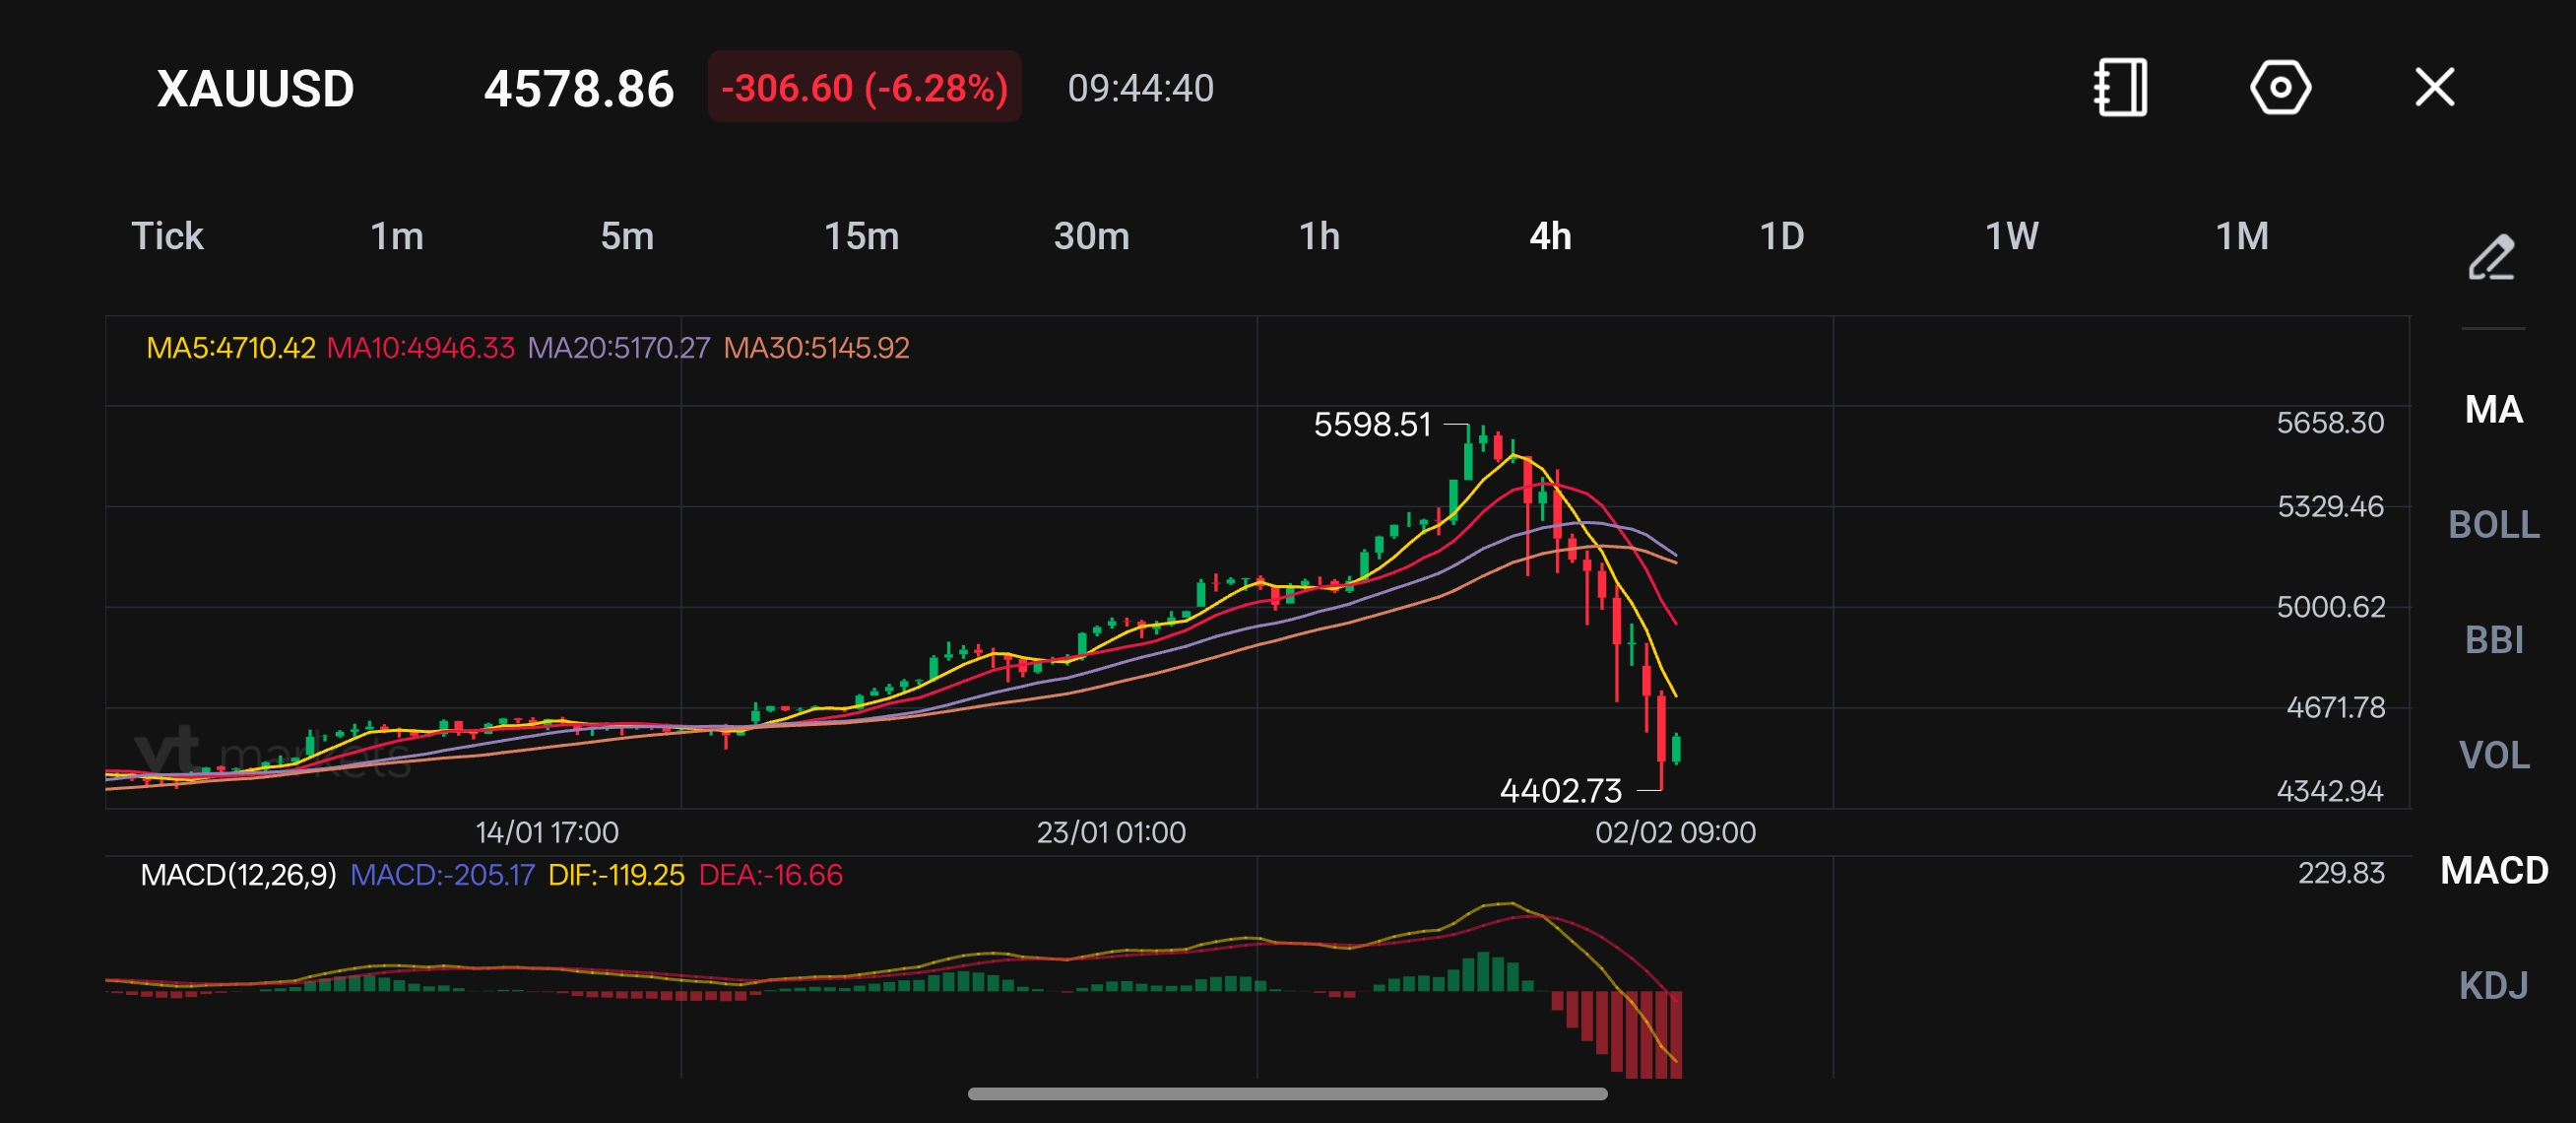Switch to Tick timeframe

167,237
